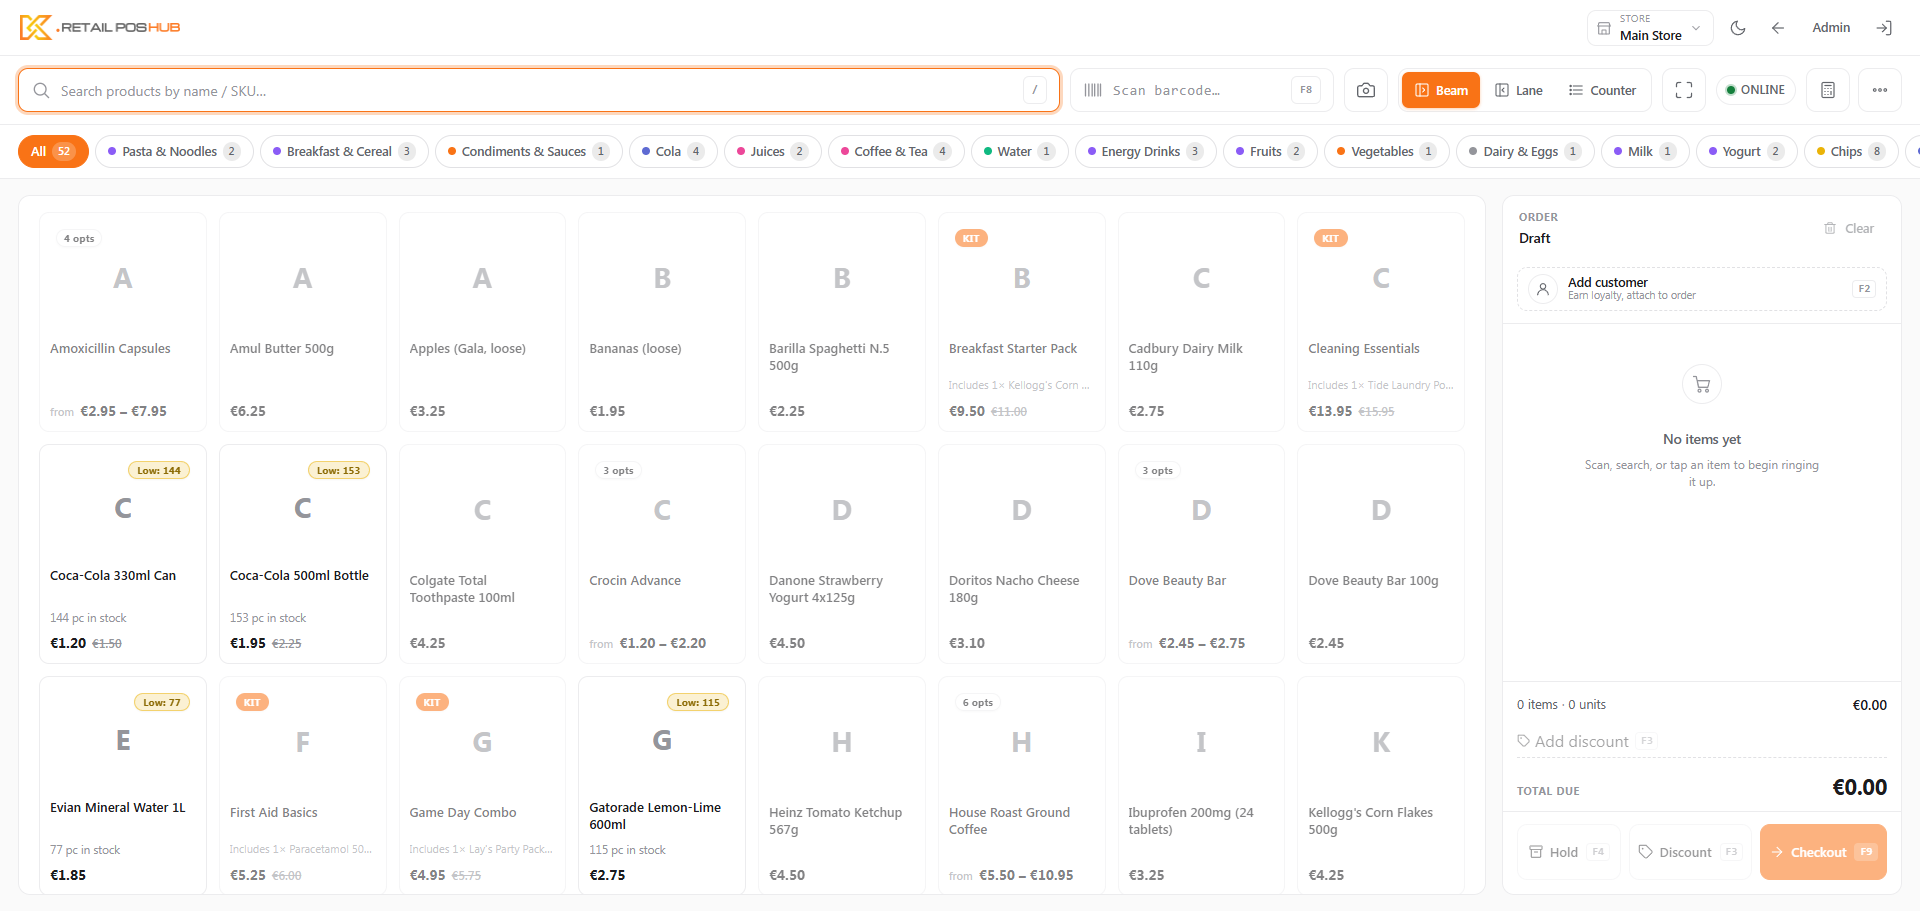Click the back arrow icon in header
Viewport: 1920px width, 911px height.
point(1778,28)
